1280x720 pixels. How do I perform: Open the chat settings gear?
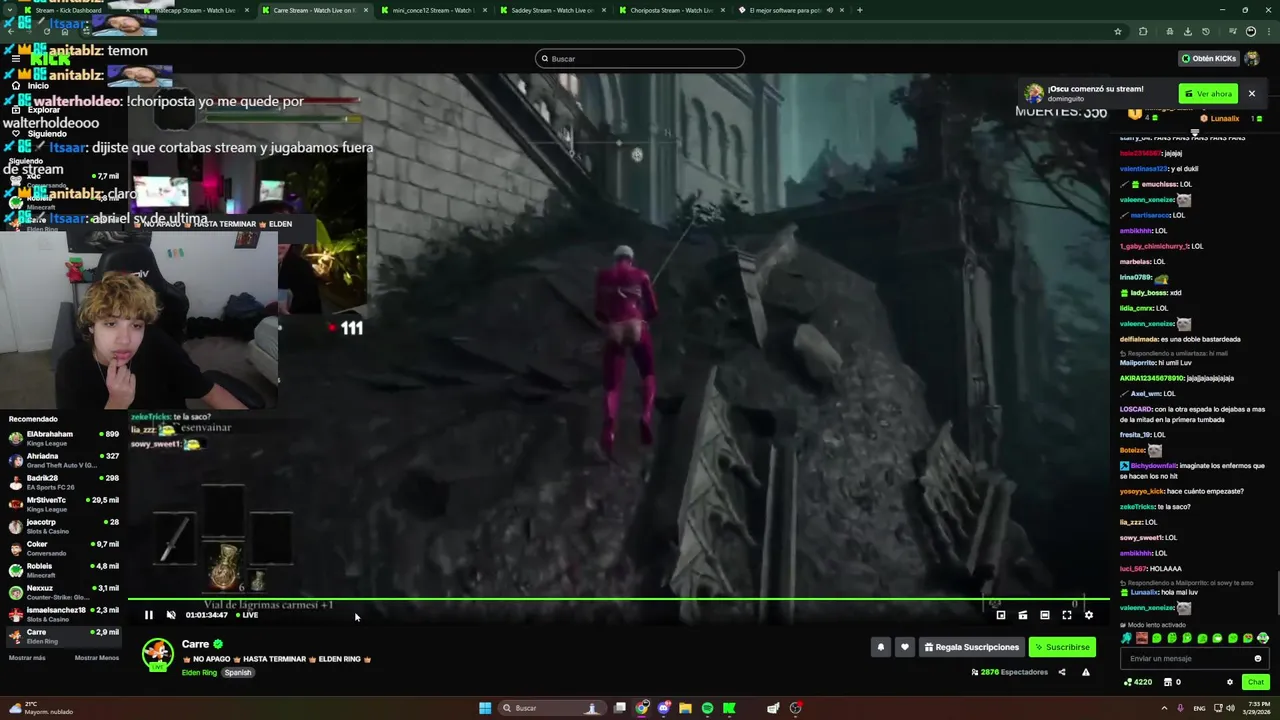1230,682
